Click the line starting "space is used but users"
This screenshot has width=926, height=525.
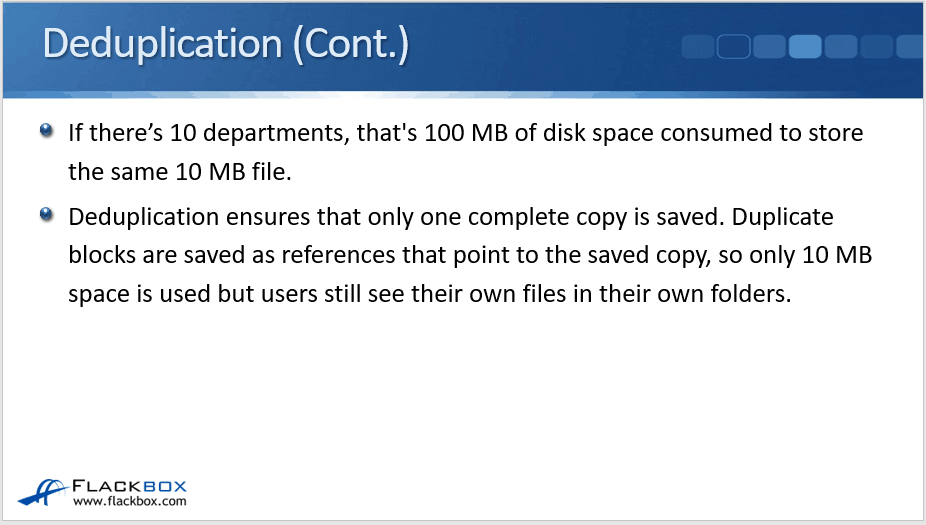(x=430, y=293)
